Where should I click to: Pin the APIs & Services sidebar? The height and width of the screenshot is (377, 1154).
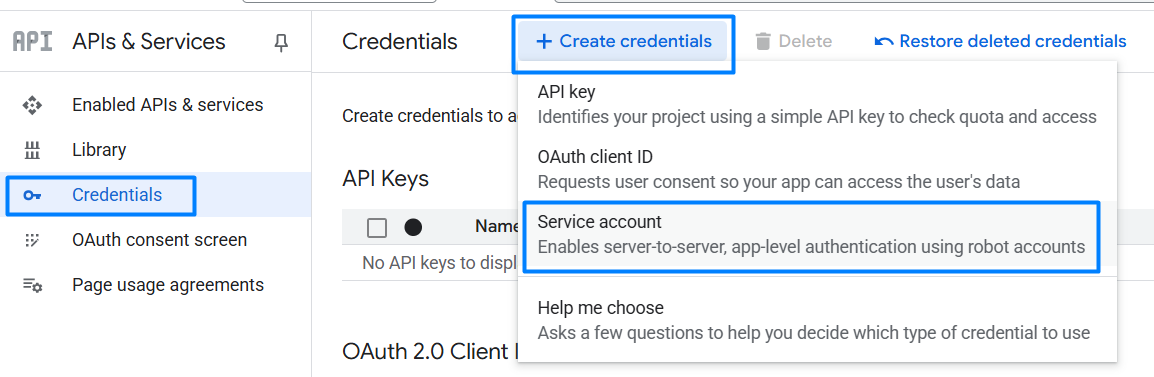click(x=280, y=43)
